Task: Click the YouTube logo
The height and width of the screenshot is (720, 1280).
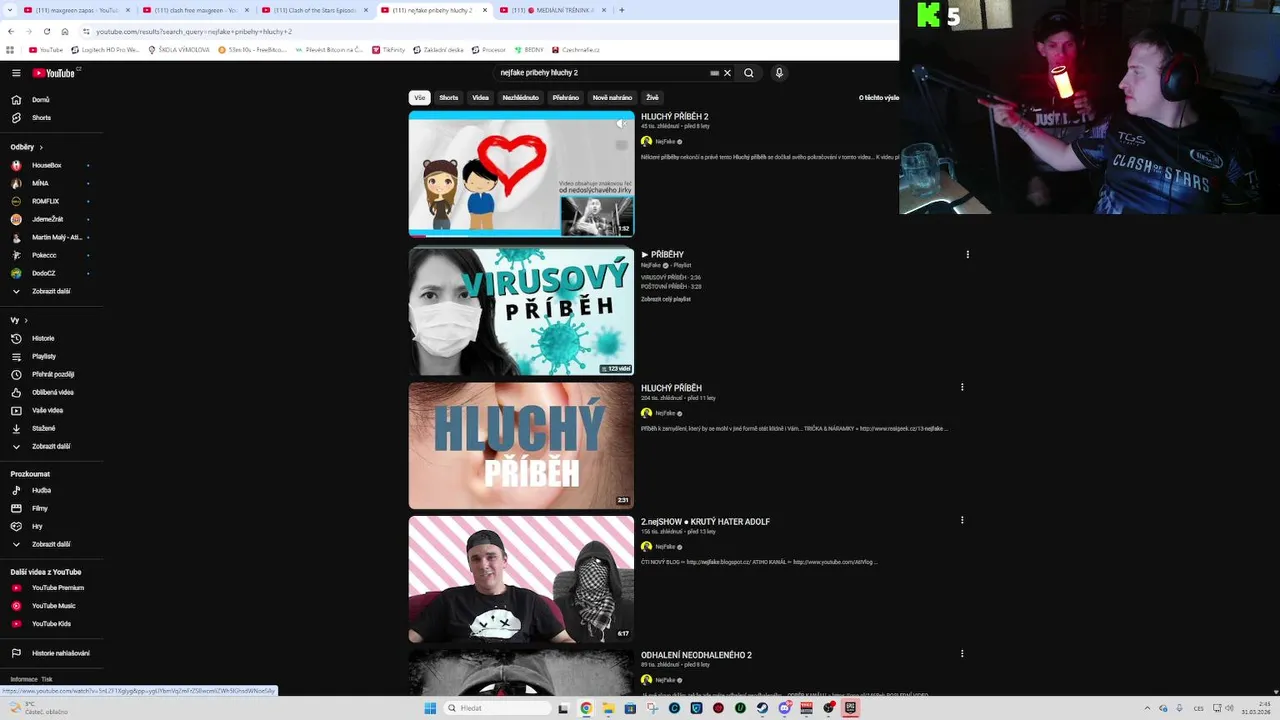Action: click(54, 73)
